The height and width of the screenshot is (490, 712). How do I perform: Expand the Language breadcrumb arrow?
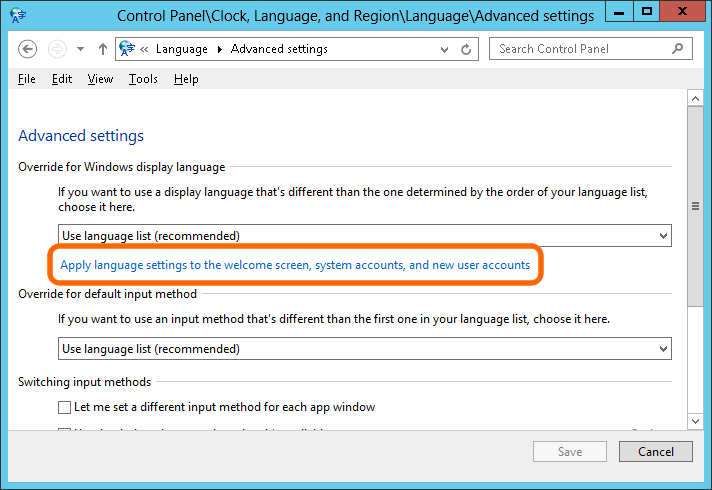coord(220,49)
